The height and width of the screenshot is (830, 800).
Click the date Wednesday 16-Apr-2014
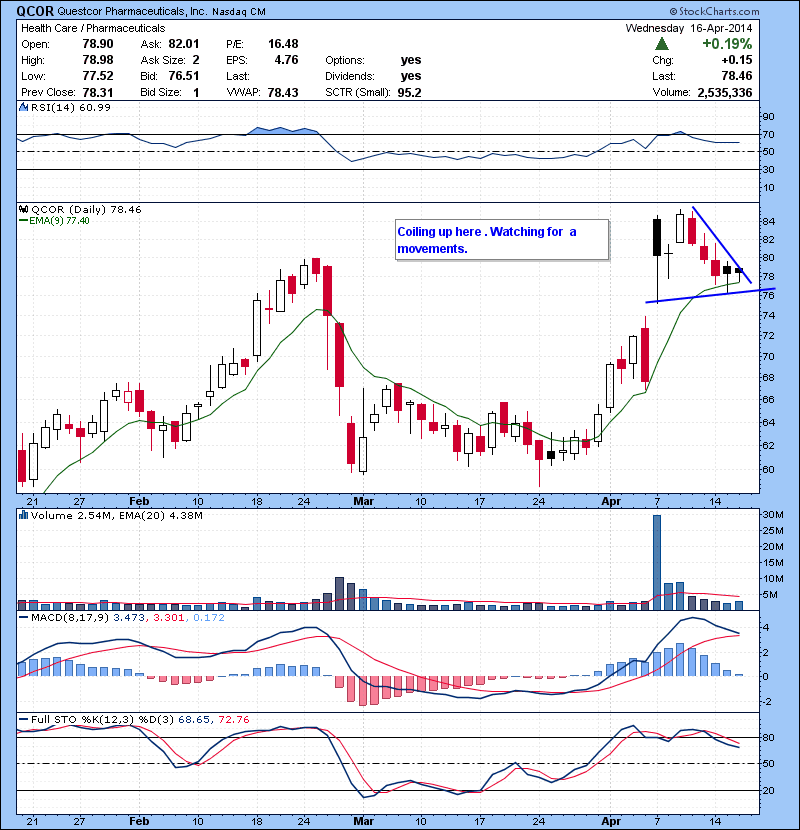[x=689, y=28]
